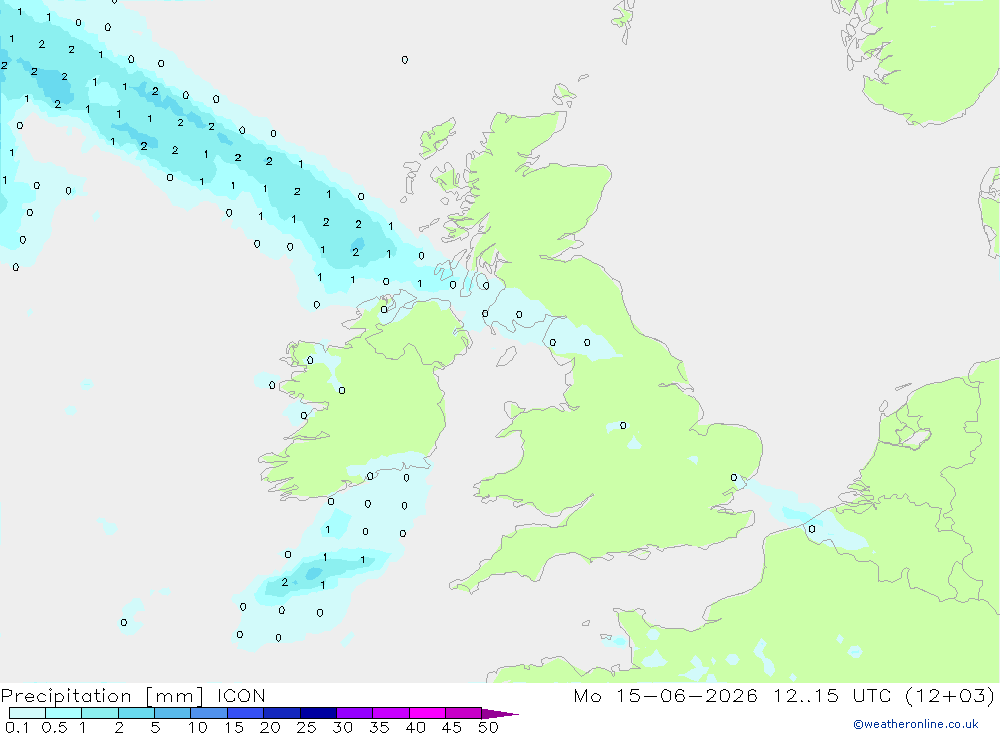Click the legend label '30'

[x=343, y=727]
